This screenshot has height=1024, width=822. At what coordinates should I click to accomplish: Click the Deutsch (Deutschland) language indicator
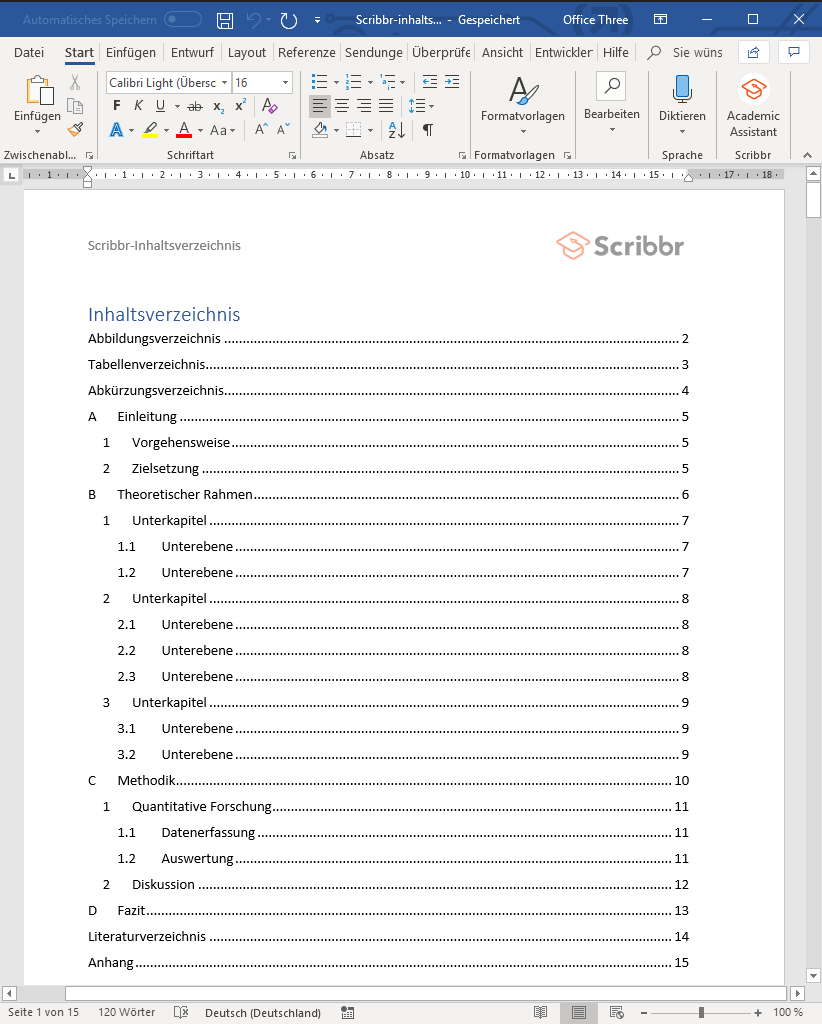coord(263,1012)
